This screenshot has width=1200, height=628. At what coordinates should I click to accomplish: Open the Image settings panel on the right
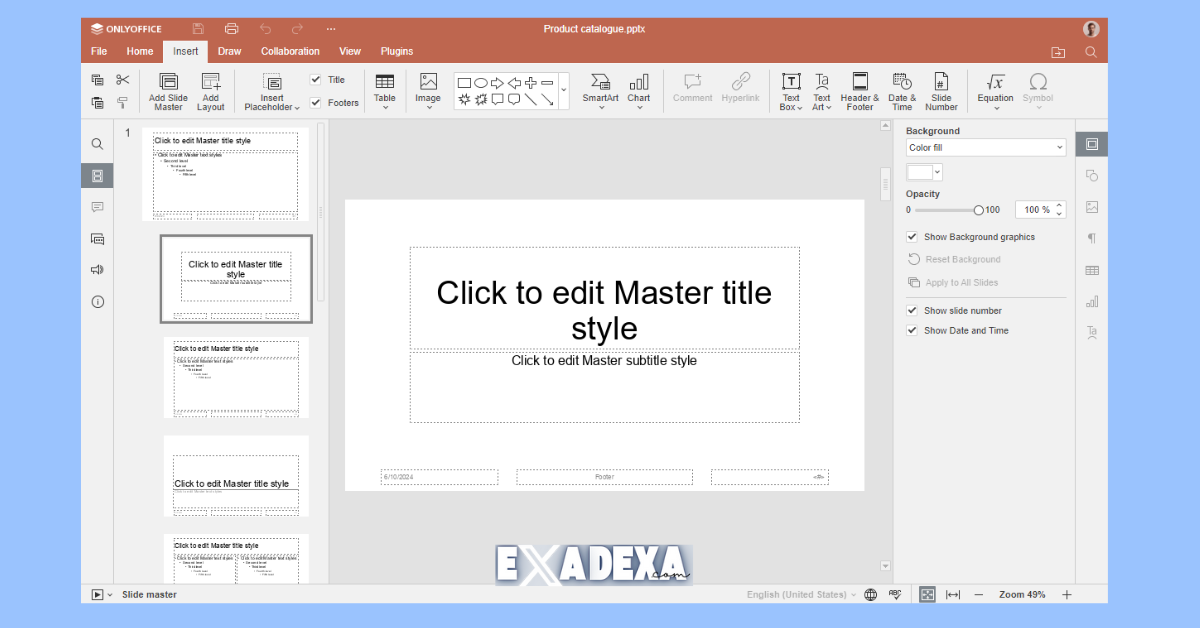(1091, 207)
